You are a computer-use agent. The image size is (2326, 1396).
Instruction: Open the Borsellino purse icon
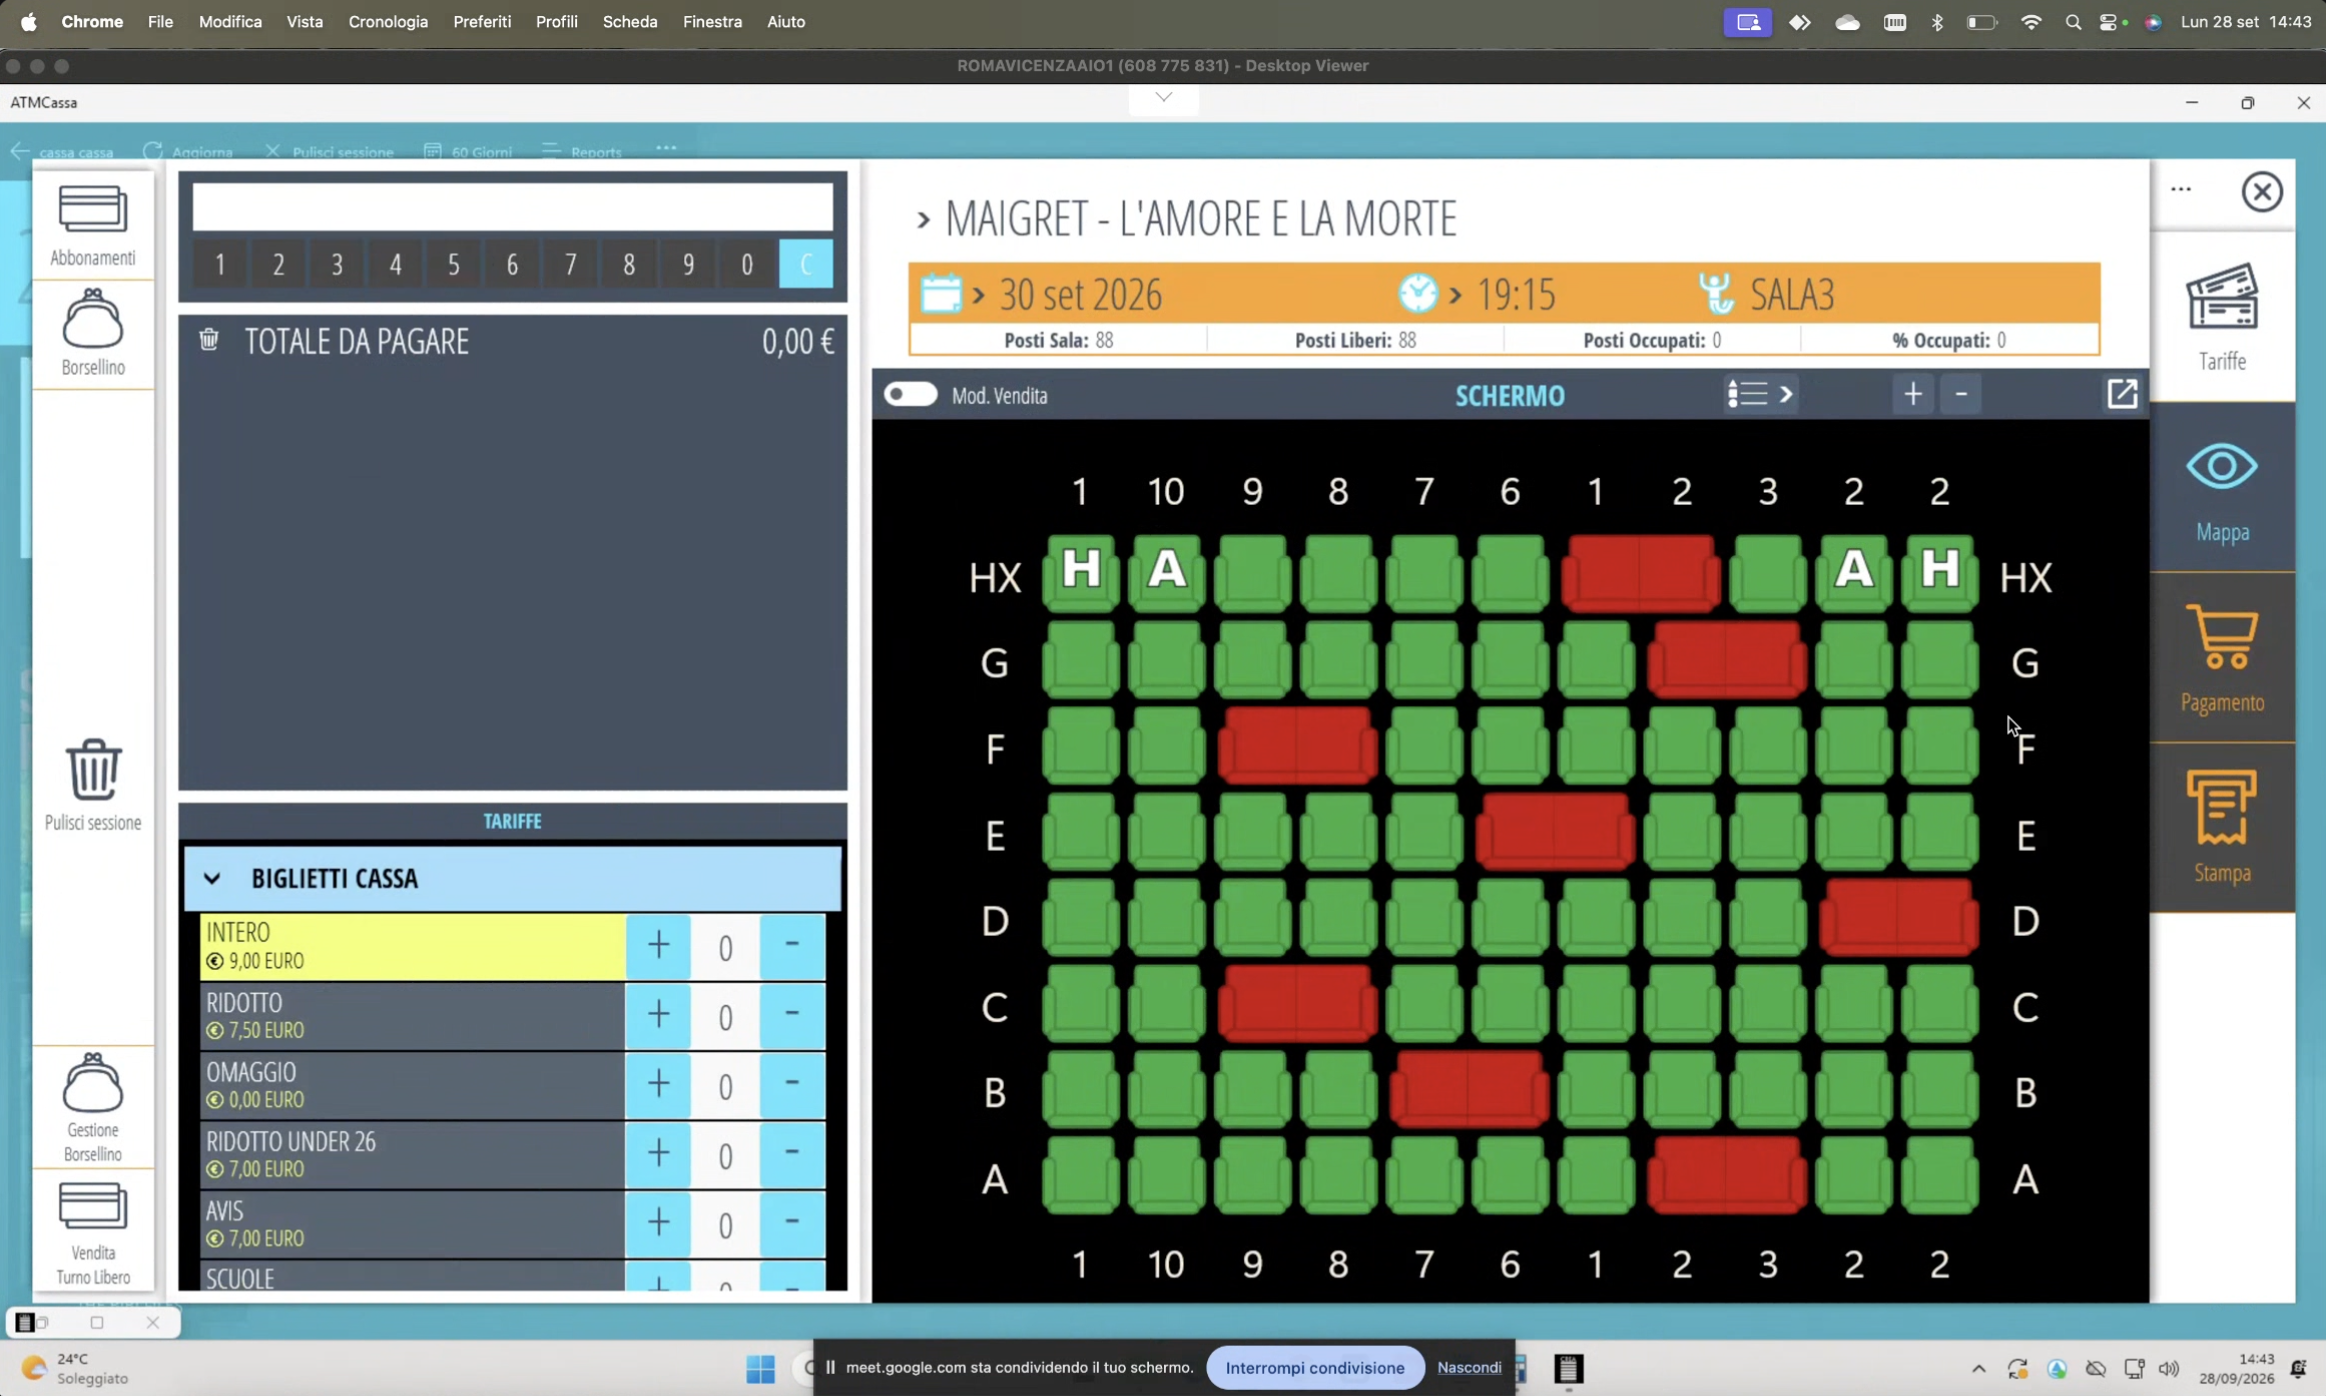point(93,318)
